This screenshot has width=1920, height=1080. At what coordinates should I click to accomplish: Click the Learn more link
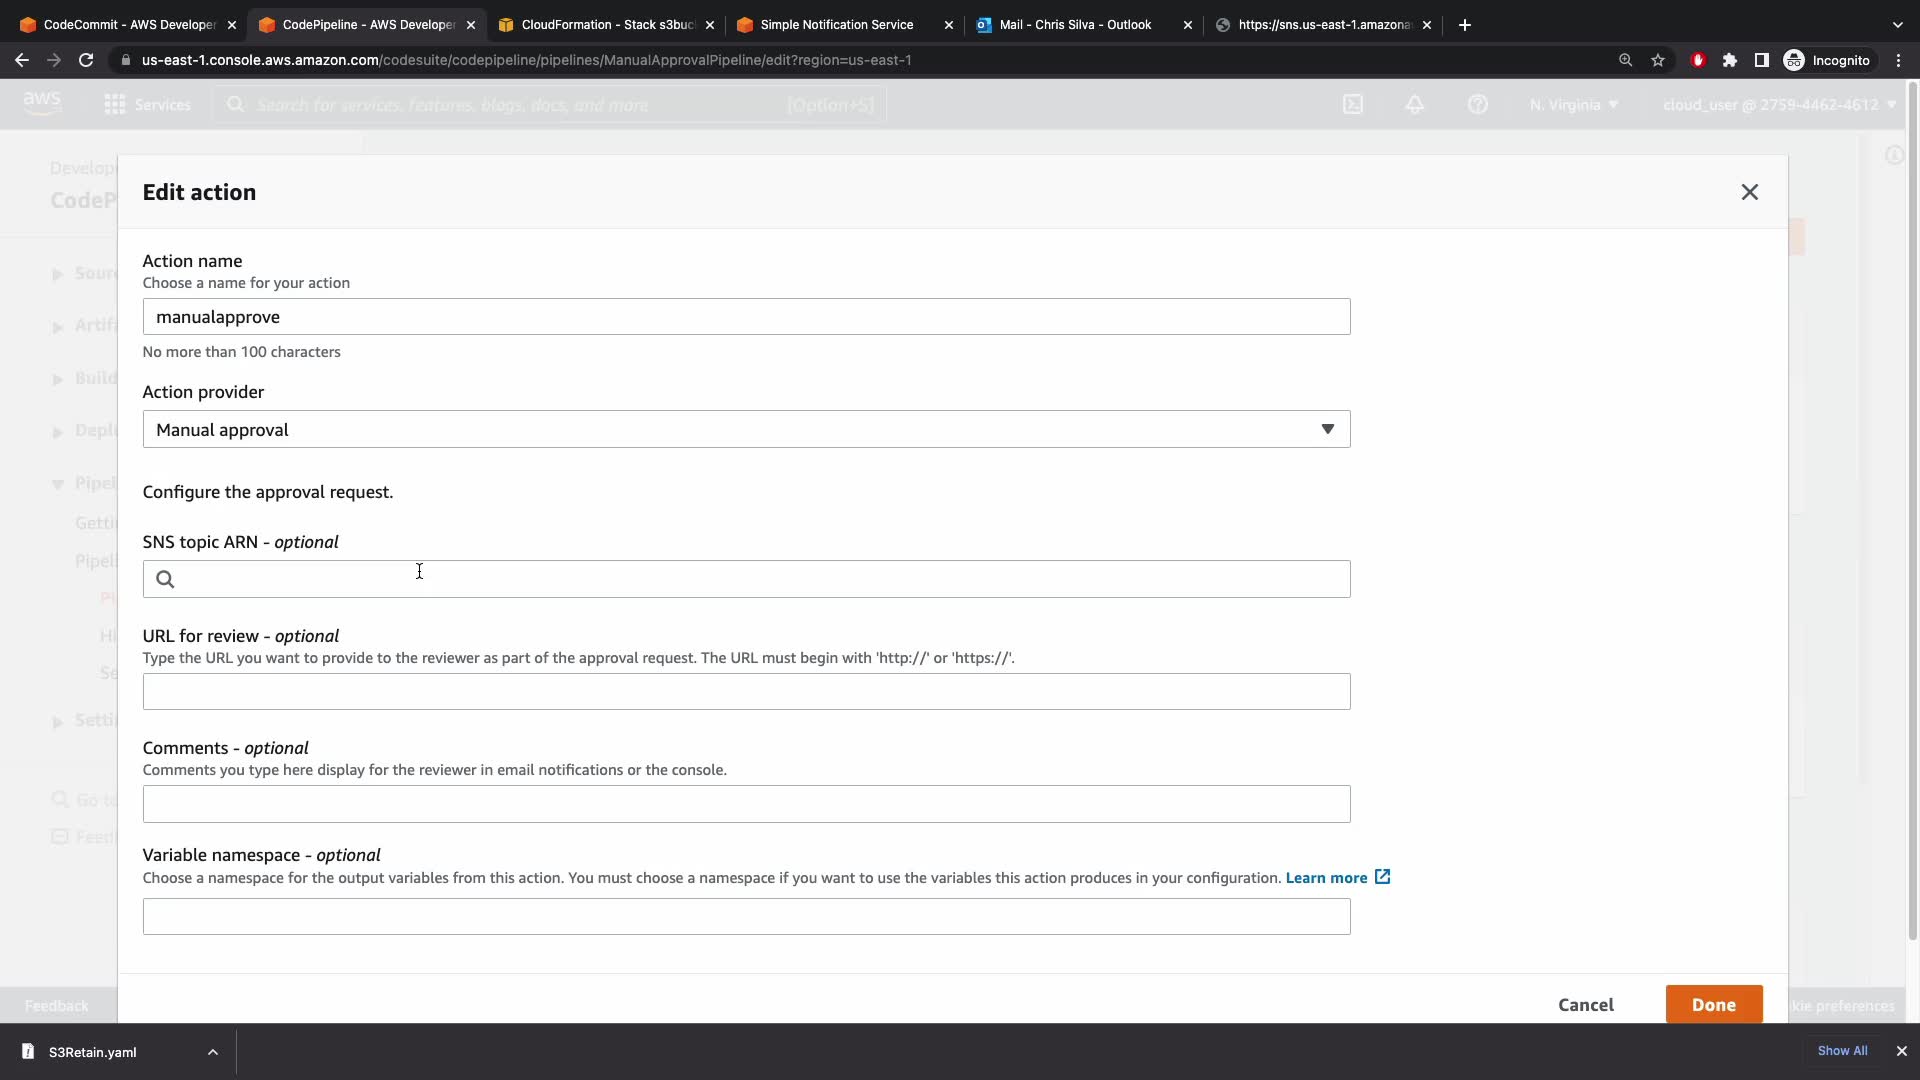click(1326, 878)
